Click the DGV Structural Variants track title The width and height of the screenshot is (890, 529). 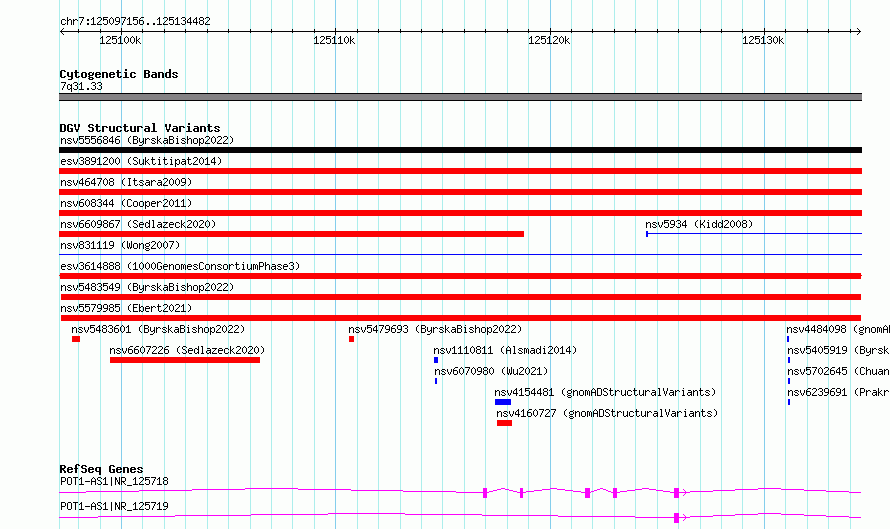point(140,128)
